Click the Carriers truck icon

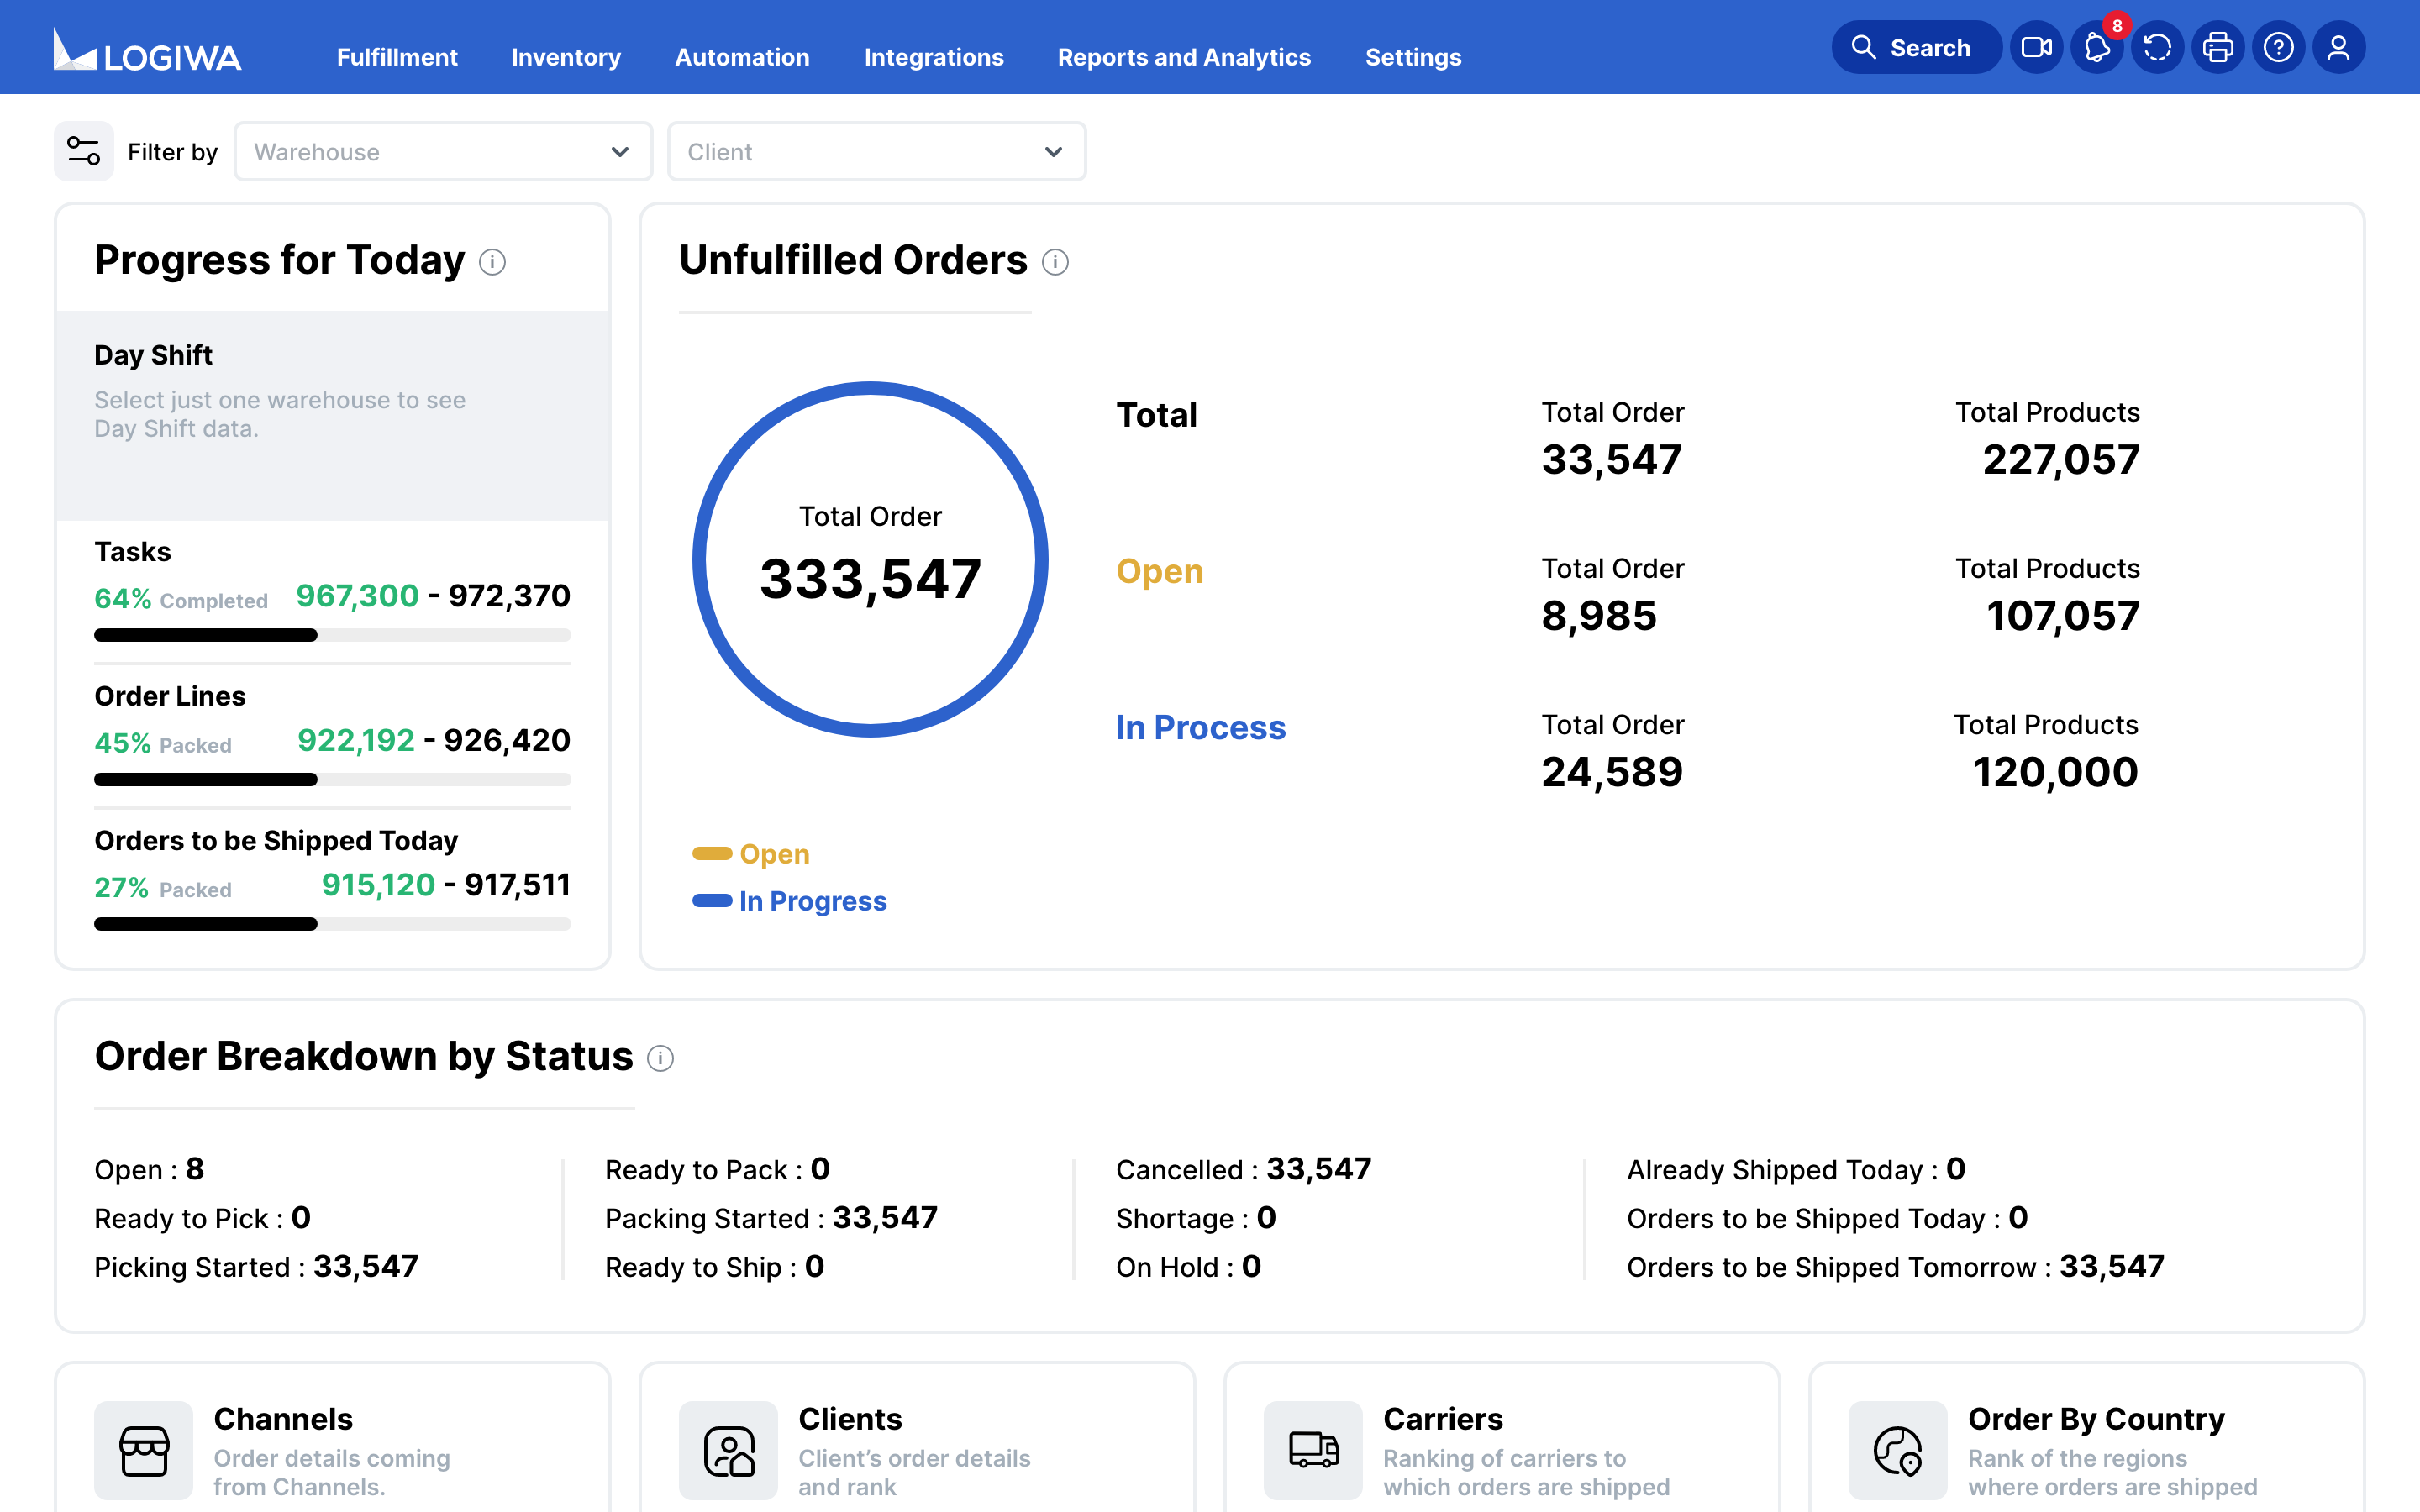pyautogui.click(x=1313, y=1450)
